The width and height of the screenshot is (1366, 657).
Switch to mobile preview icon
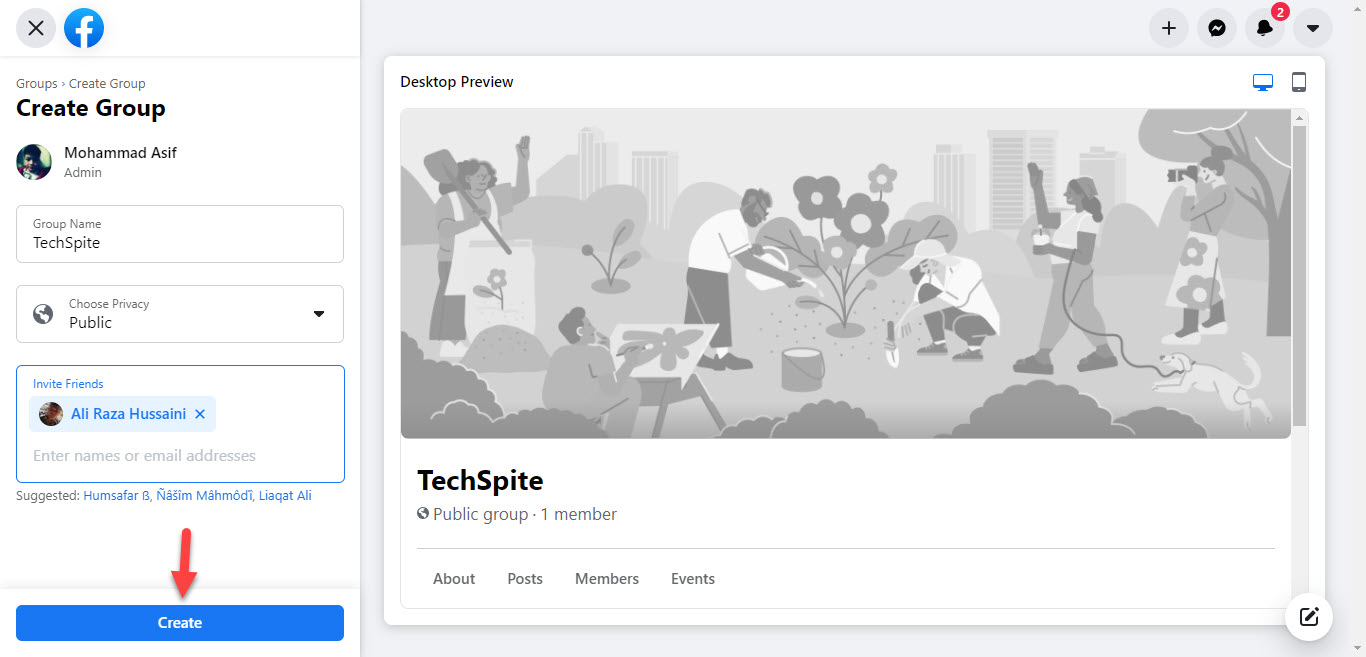1299,82
